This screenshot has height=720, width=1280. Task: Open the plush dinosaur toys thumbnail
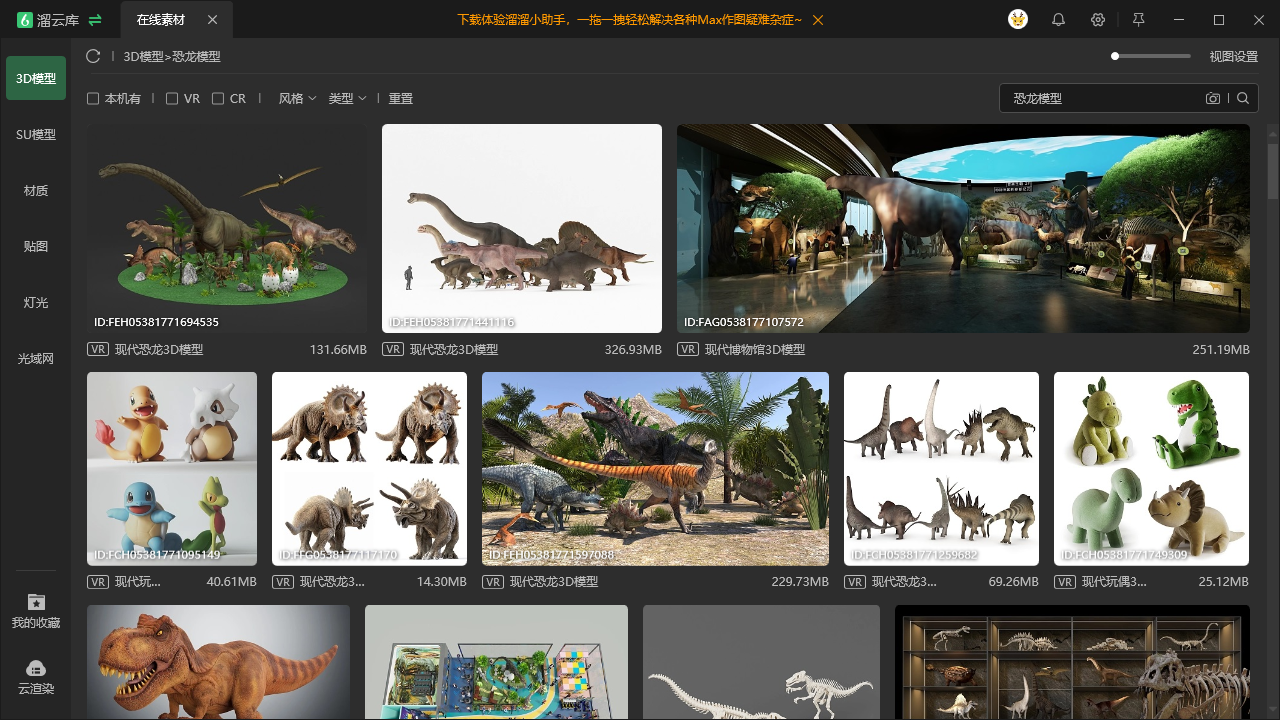click(x=1151, y=469)
